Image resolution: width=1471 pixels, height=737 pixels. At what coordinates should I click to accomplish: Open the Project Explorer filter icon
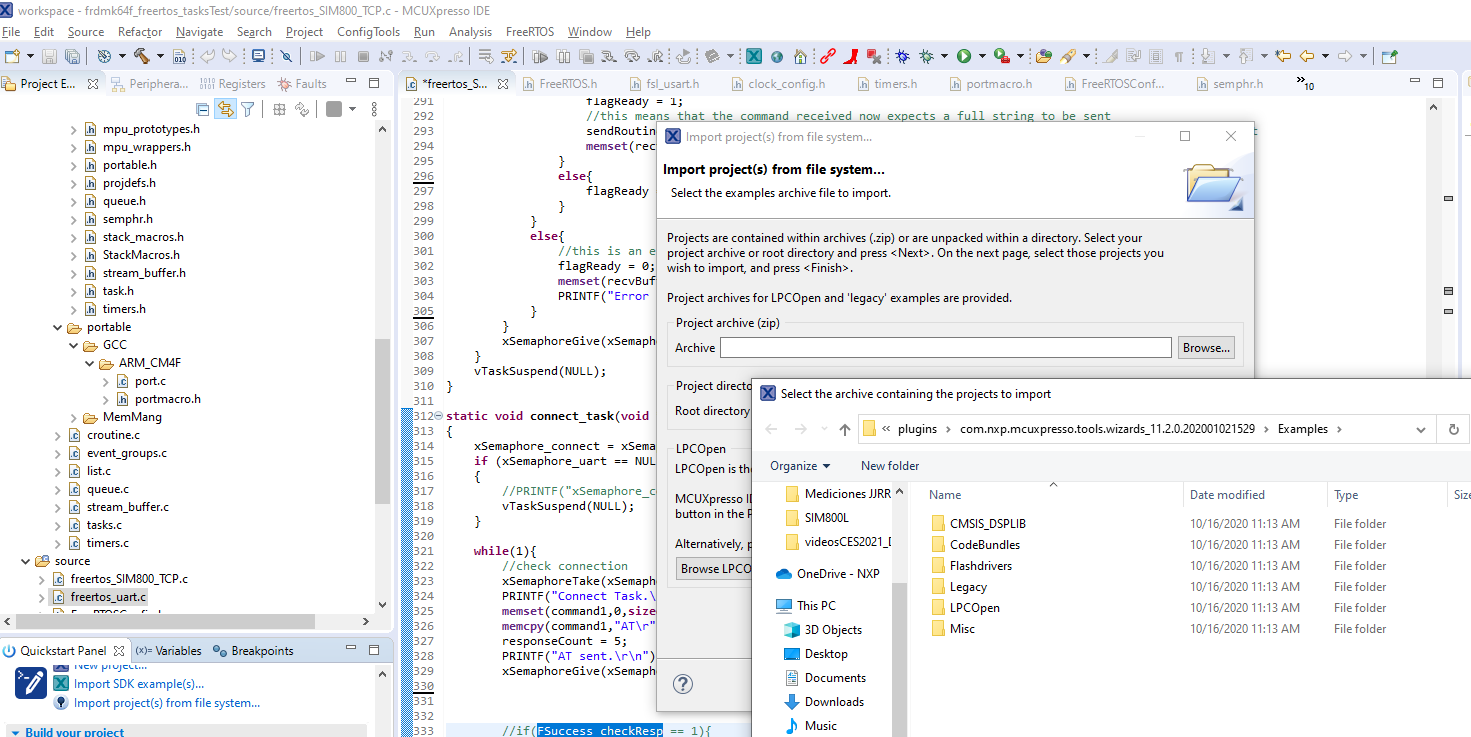(x=247, y=108)
